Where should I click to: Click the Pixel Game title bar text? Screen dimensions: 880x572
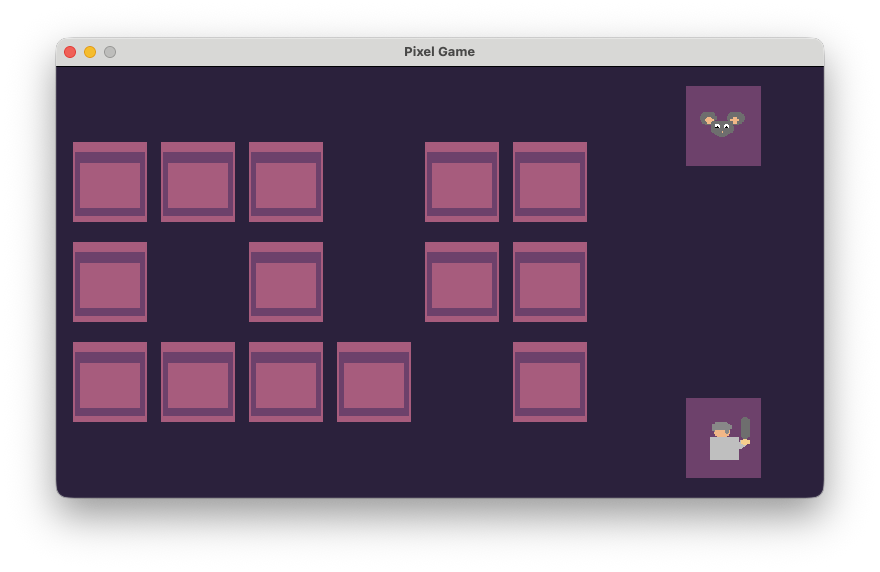[439, 52]
